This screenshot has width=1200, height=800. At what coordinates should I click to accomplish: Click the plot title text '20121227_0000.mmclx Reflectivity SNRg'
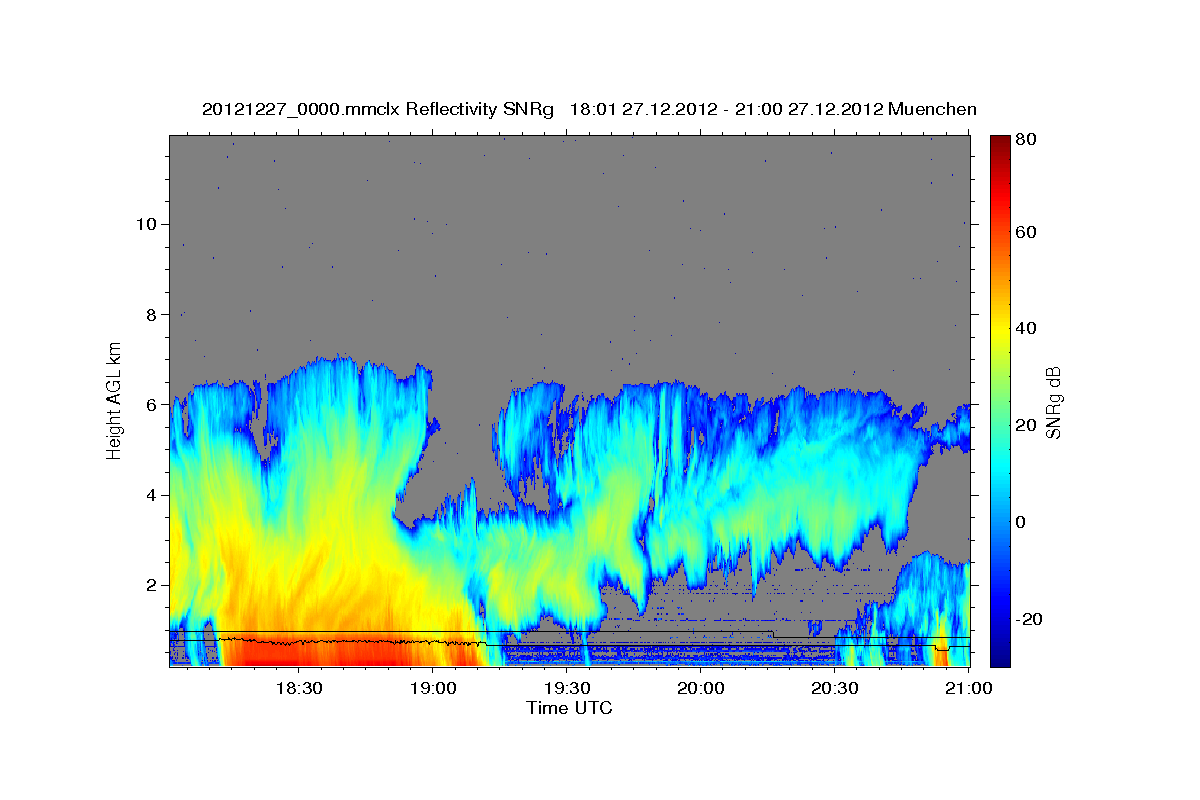378,109
